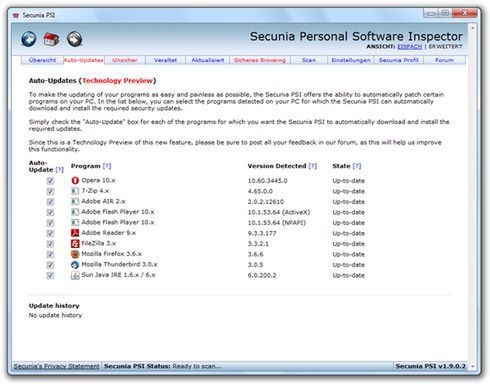Click the Secunia PSI title bar icon
Image resolution: width=490 pixels, height=384 pixels.
[x=16, y=15]
